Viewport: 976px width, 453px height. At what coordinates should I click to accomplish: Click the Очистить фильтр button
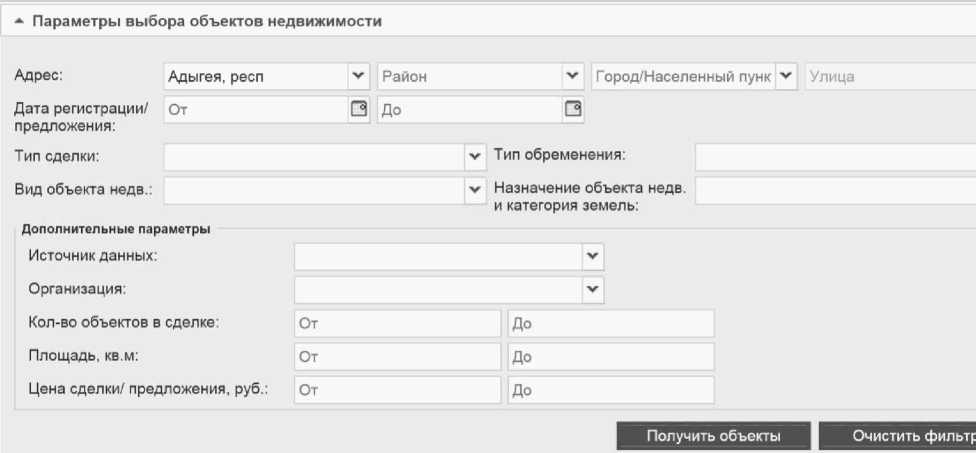coord(898,436)
